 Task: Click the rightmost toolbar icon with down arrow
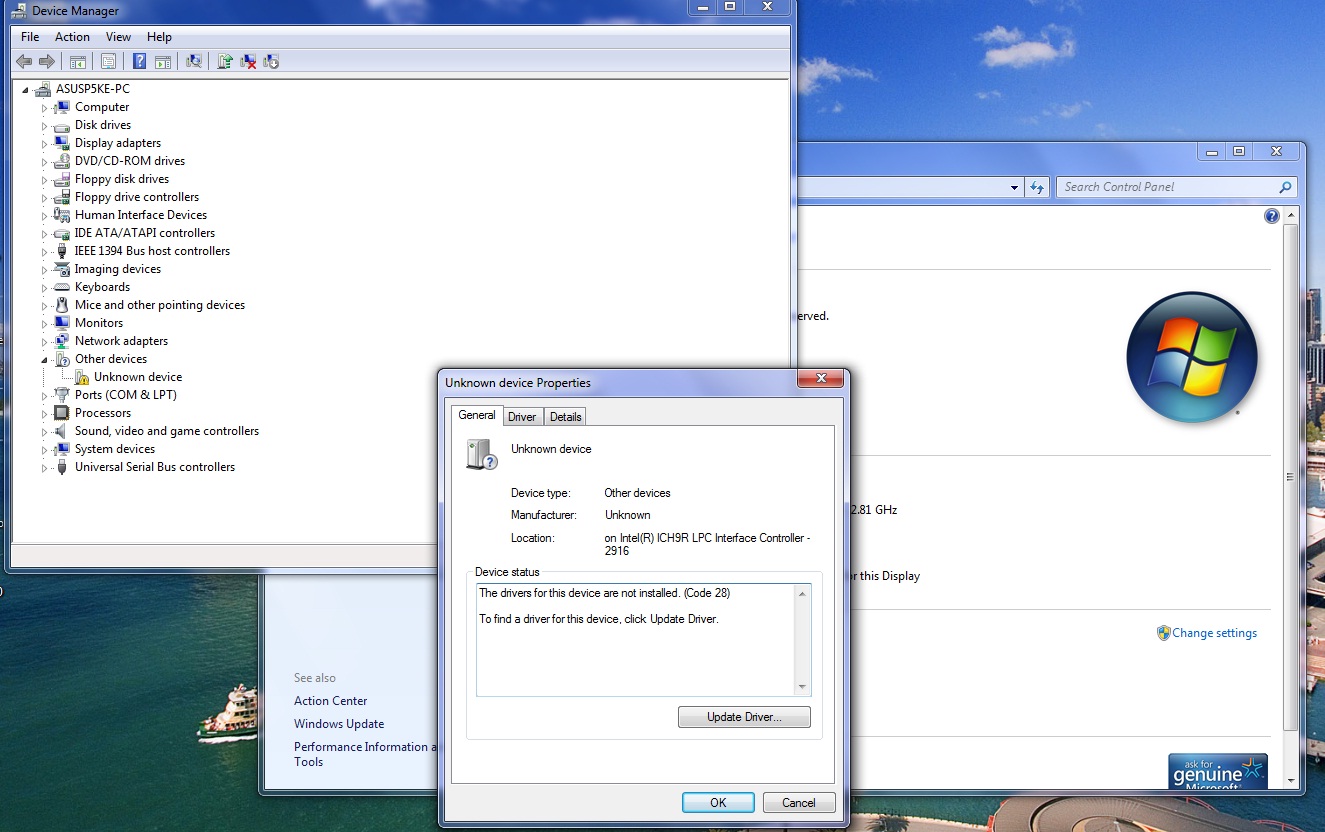click(271, 62)
